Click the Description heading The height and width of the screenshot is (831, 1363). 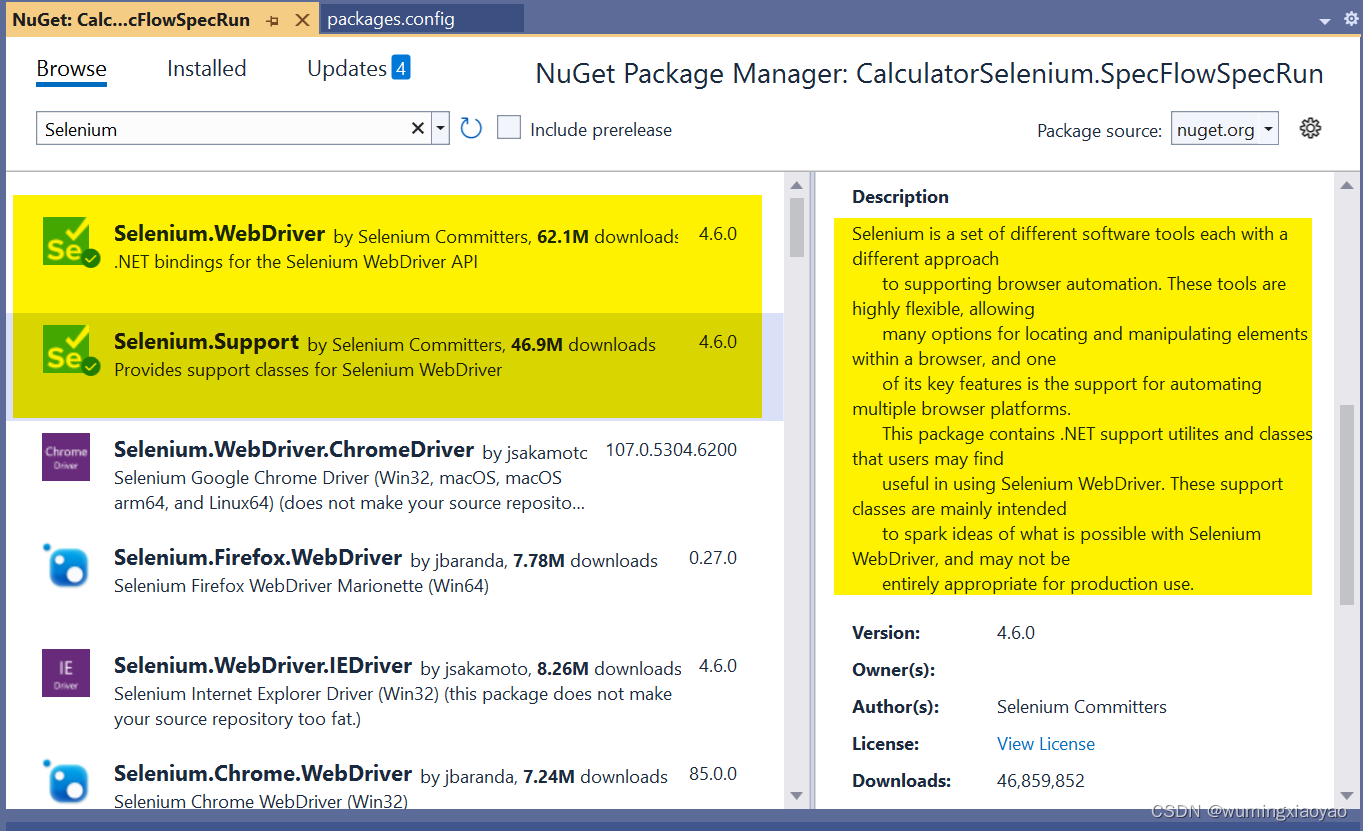click(900, 197)
